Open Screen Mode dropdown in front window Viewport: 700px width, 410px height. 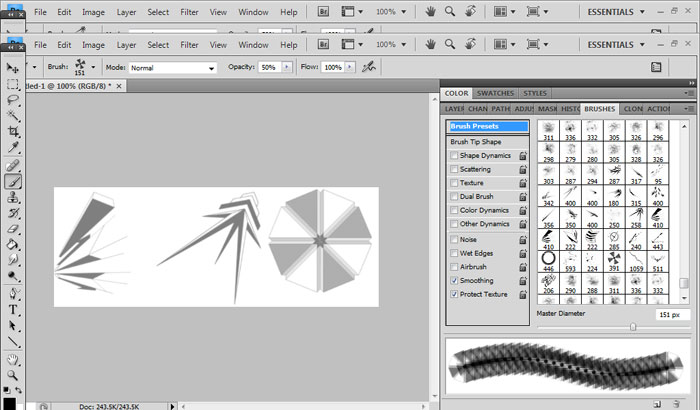tap(537, 44)
